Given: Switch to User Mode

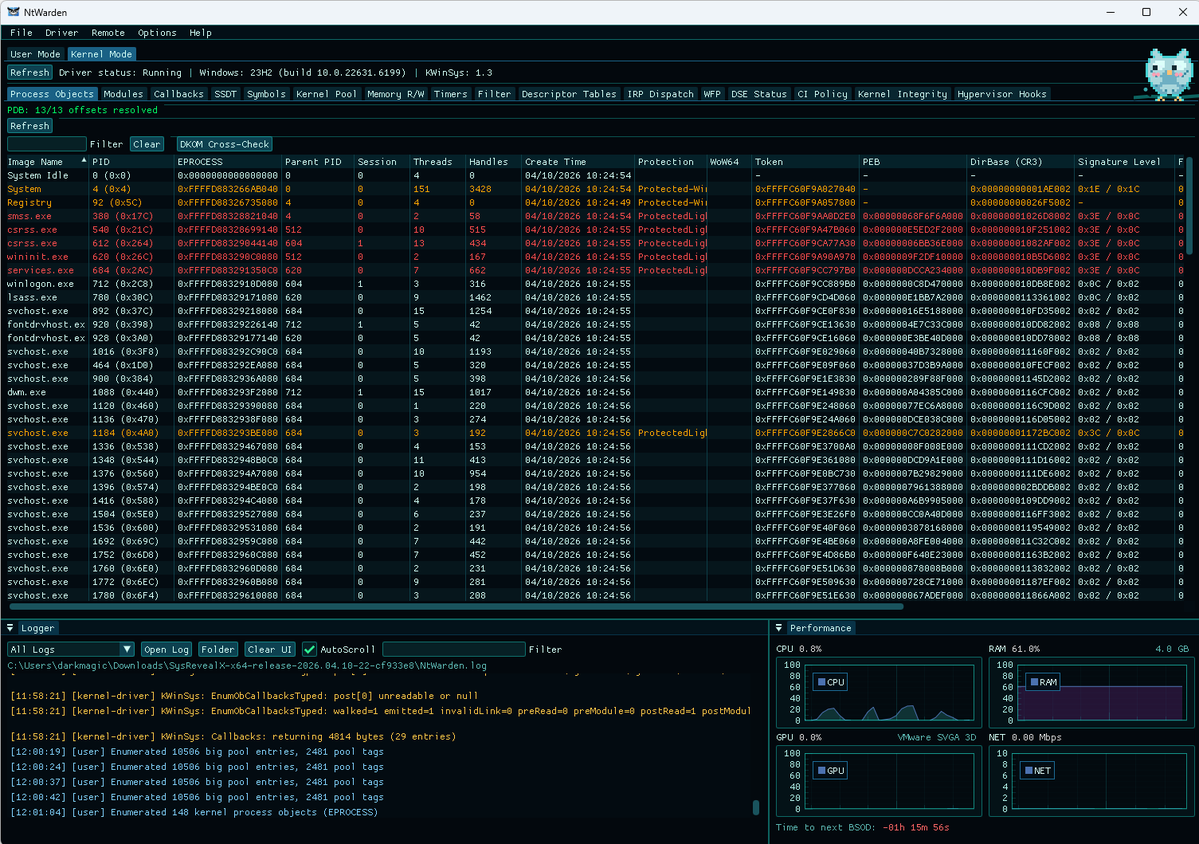Looking at the screenshot, I should point(35,54).
